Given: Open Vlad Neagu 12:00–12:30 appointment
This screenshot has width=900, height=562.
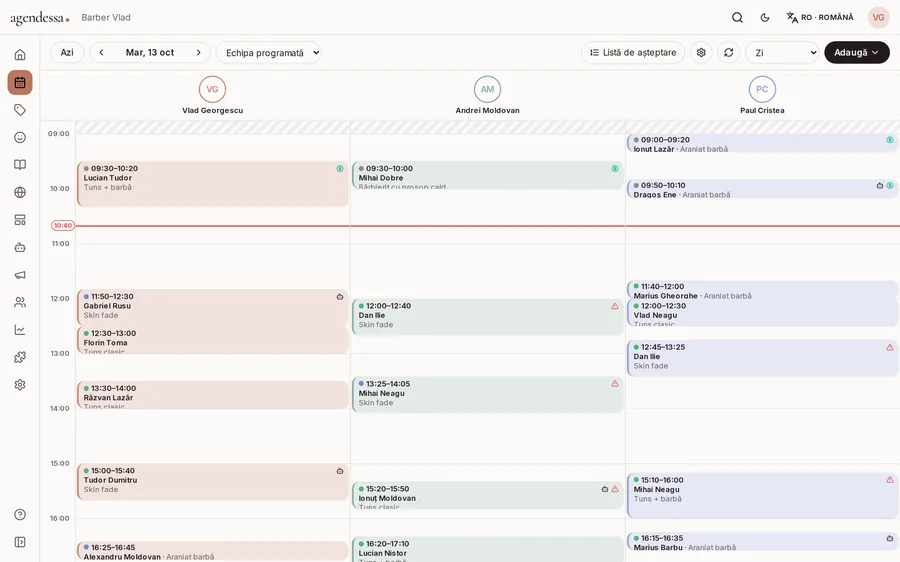Looking at the screenshot, I should point(763,313).
